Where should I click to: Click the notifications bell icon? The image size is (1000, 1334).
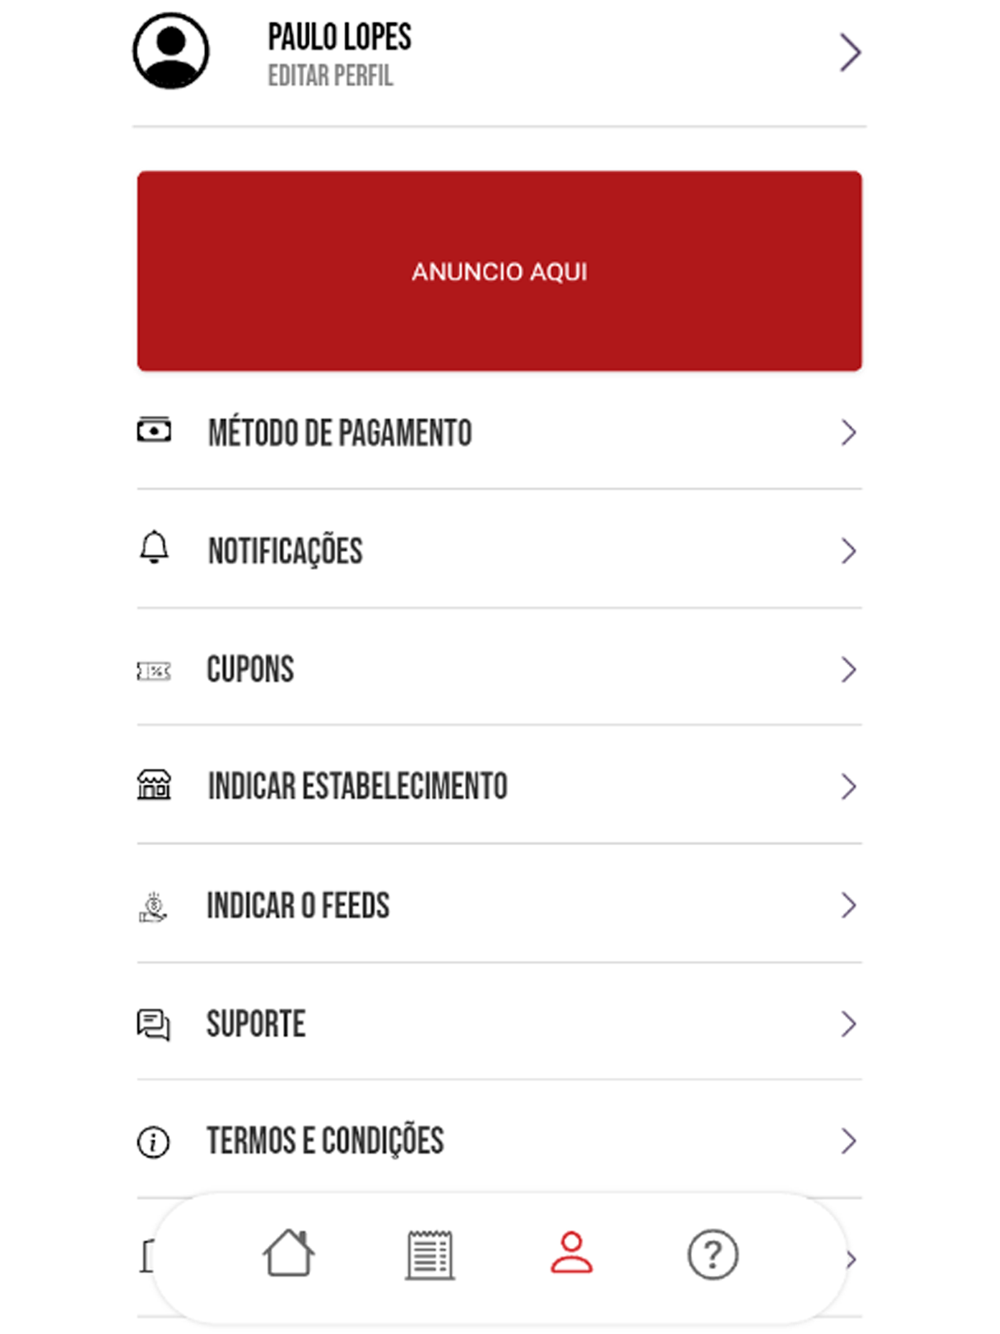click(x=154, y=548)
